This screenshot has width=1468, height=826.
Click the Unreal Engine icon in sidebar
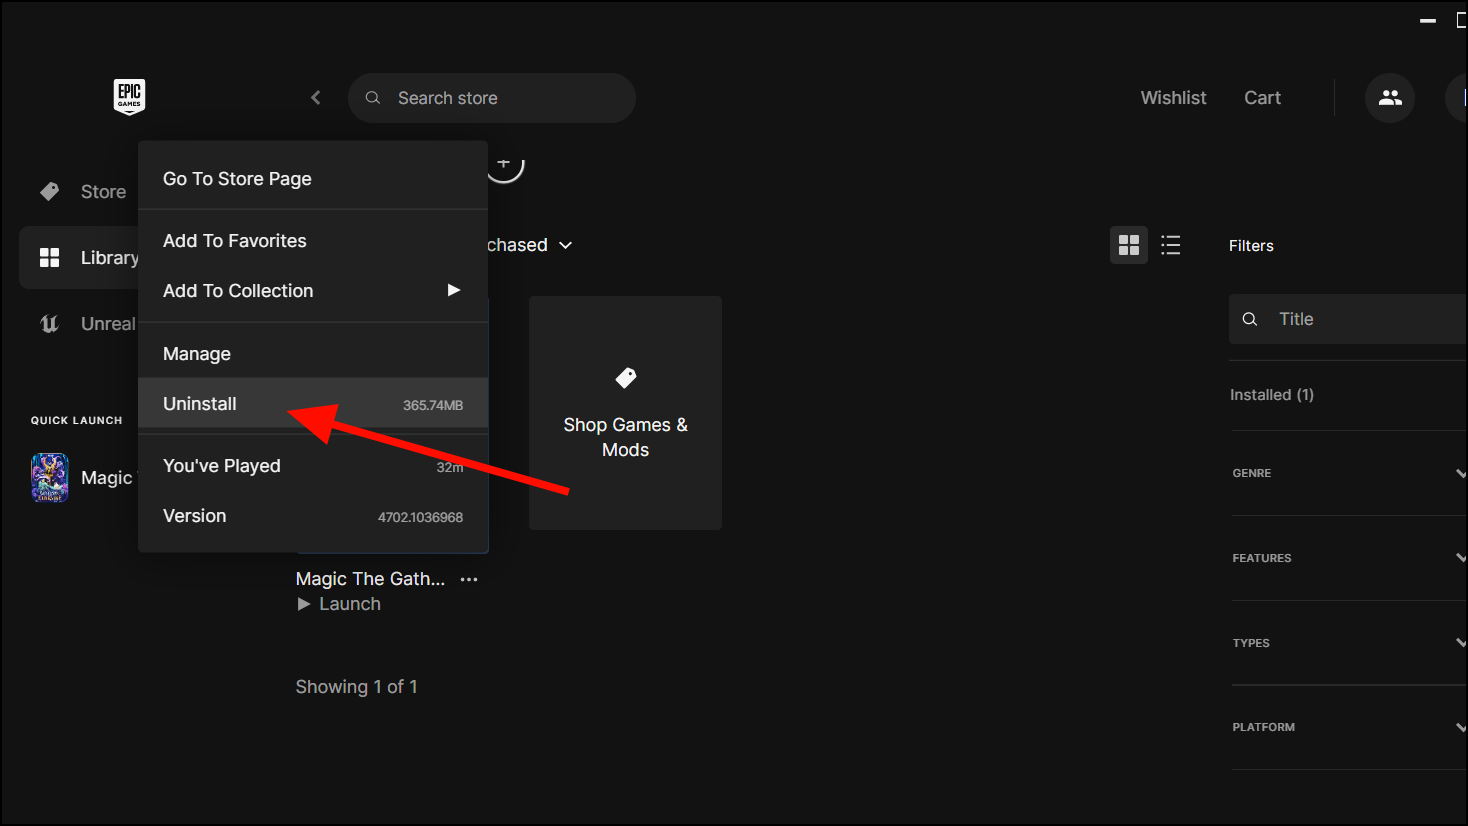pos(49,324)
